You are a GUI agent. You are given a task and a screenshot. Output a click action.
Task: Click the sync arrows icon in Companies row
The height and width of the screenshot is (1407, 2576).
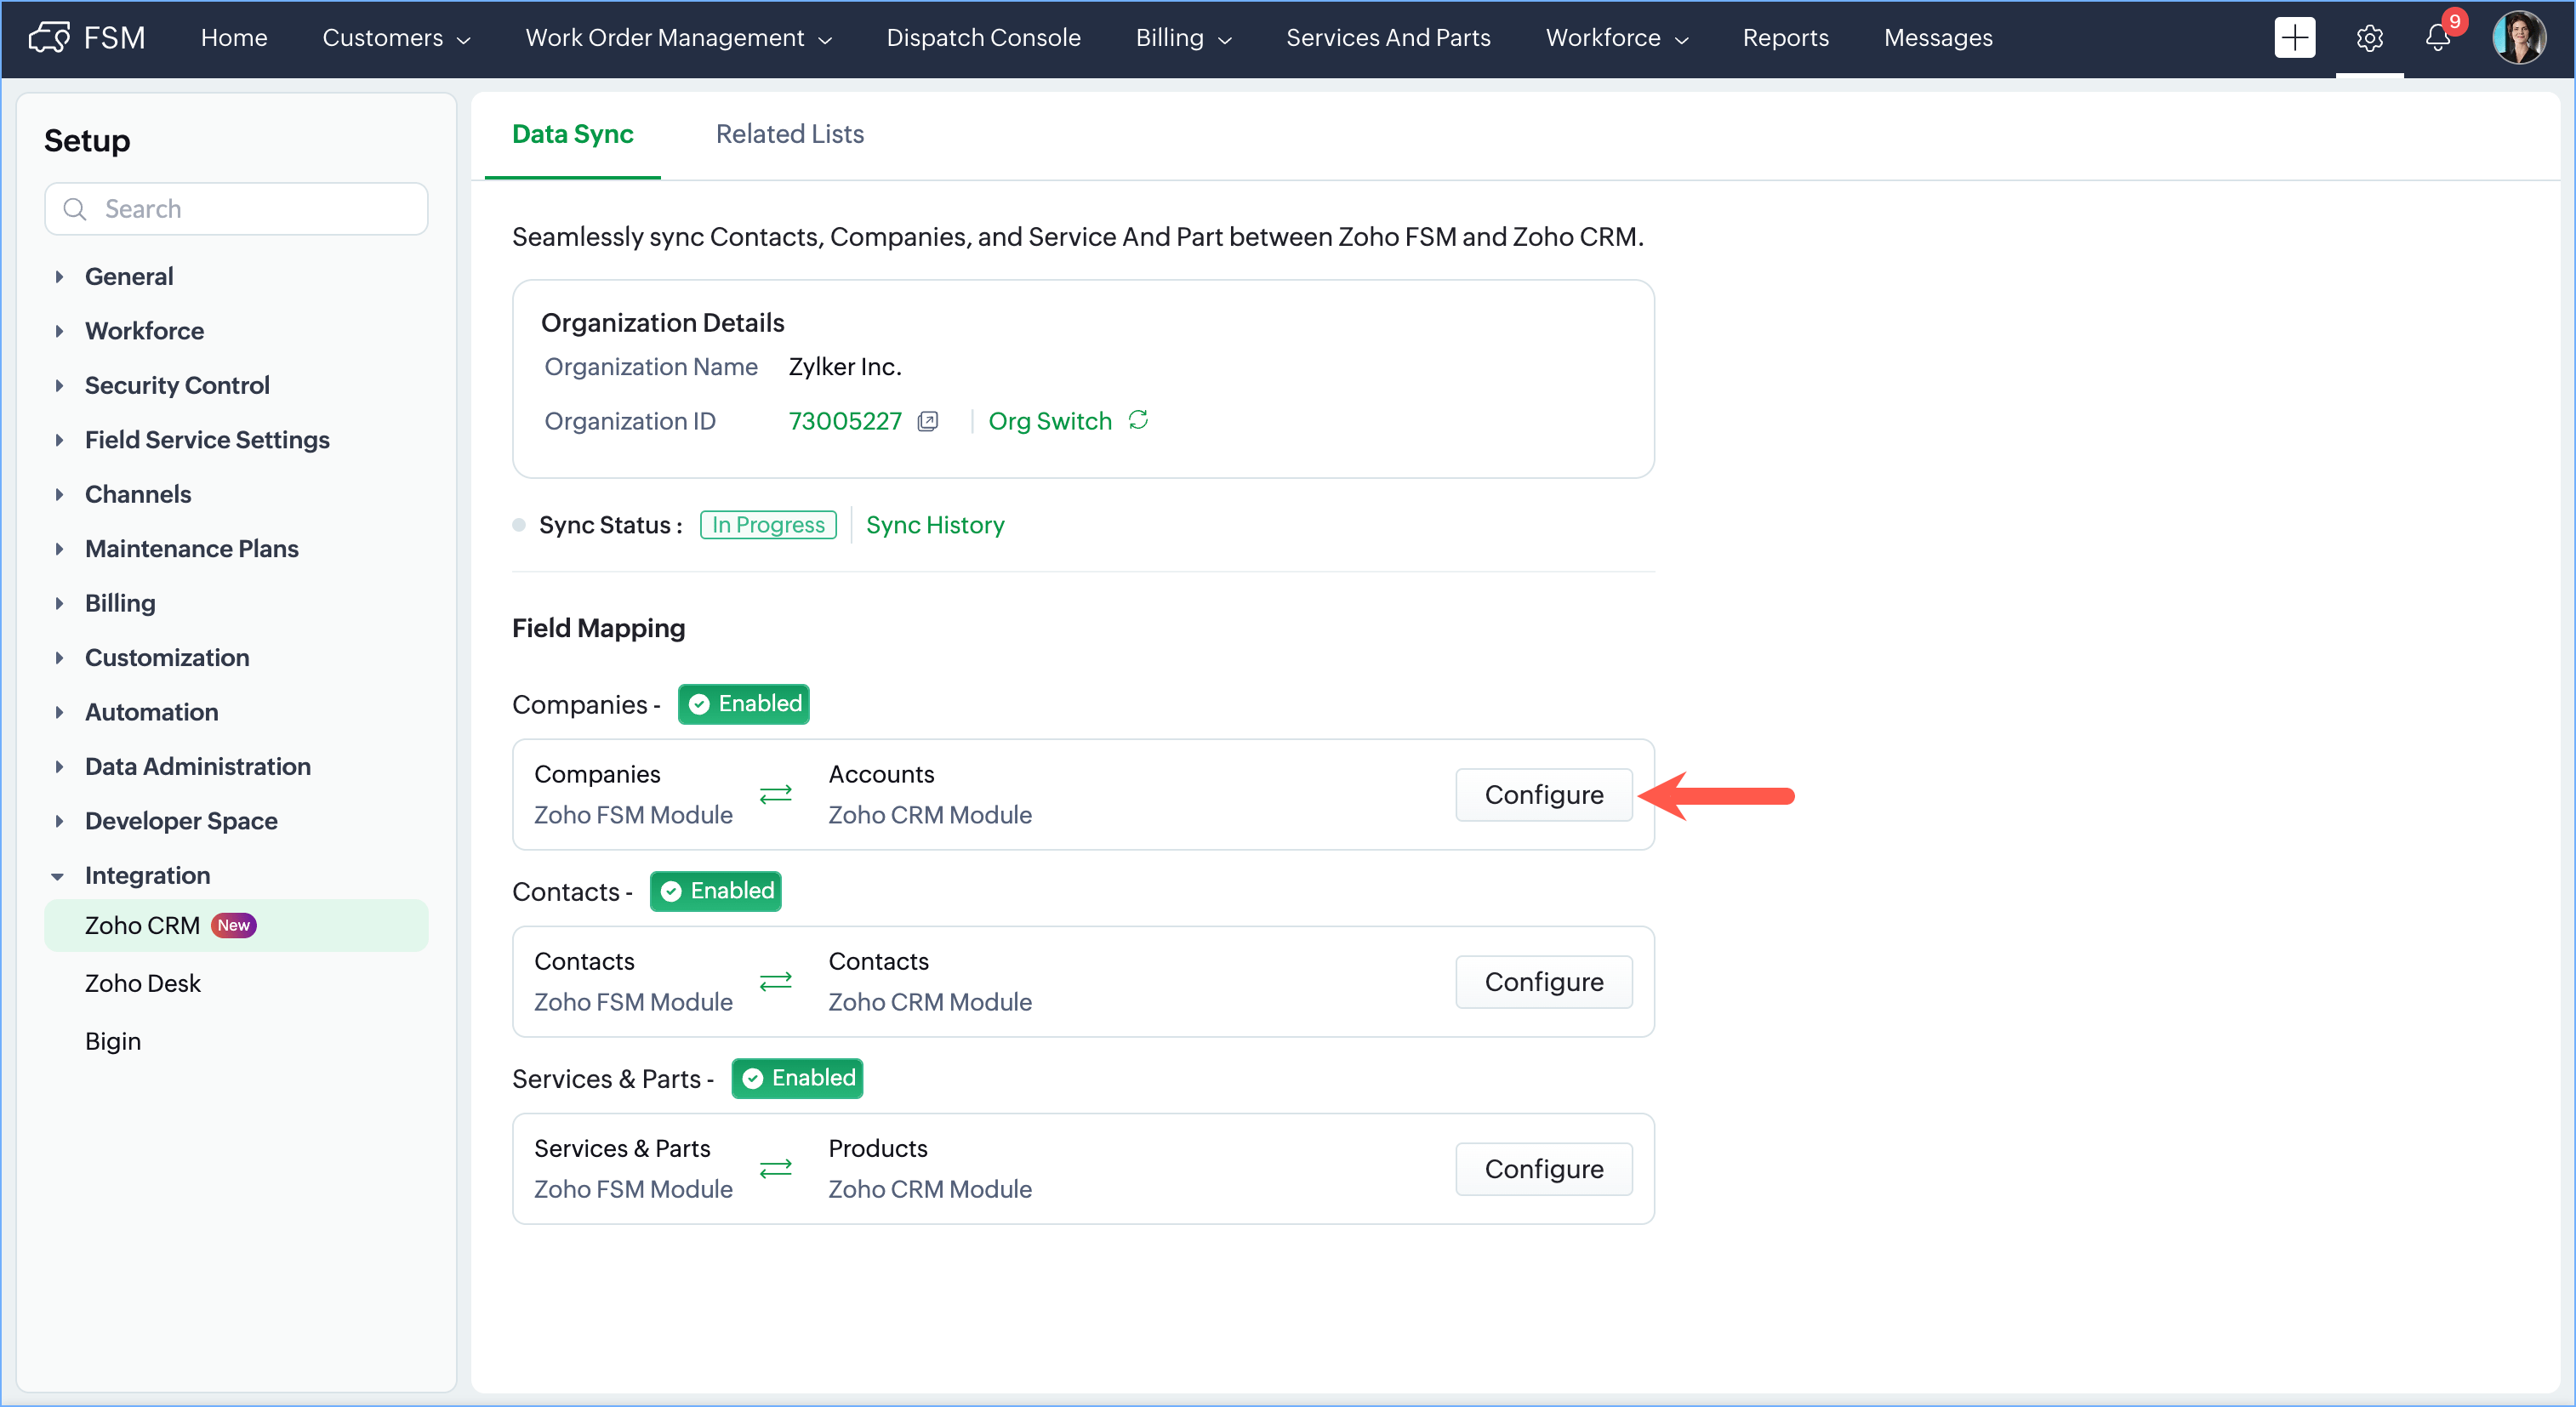coord(775,794)
